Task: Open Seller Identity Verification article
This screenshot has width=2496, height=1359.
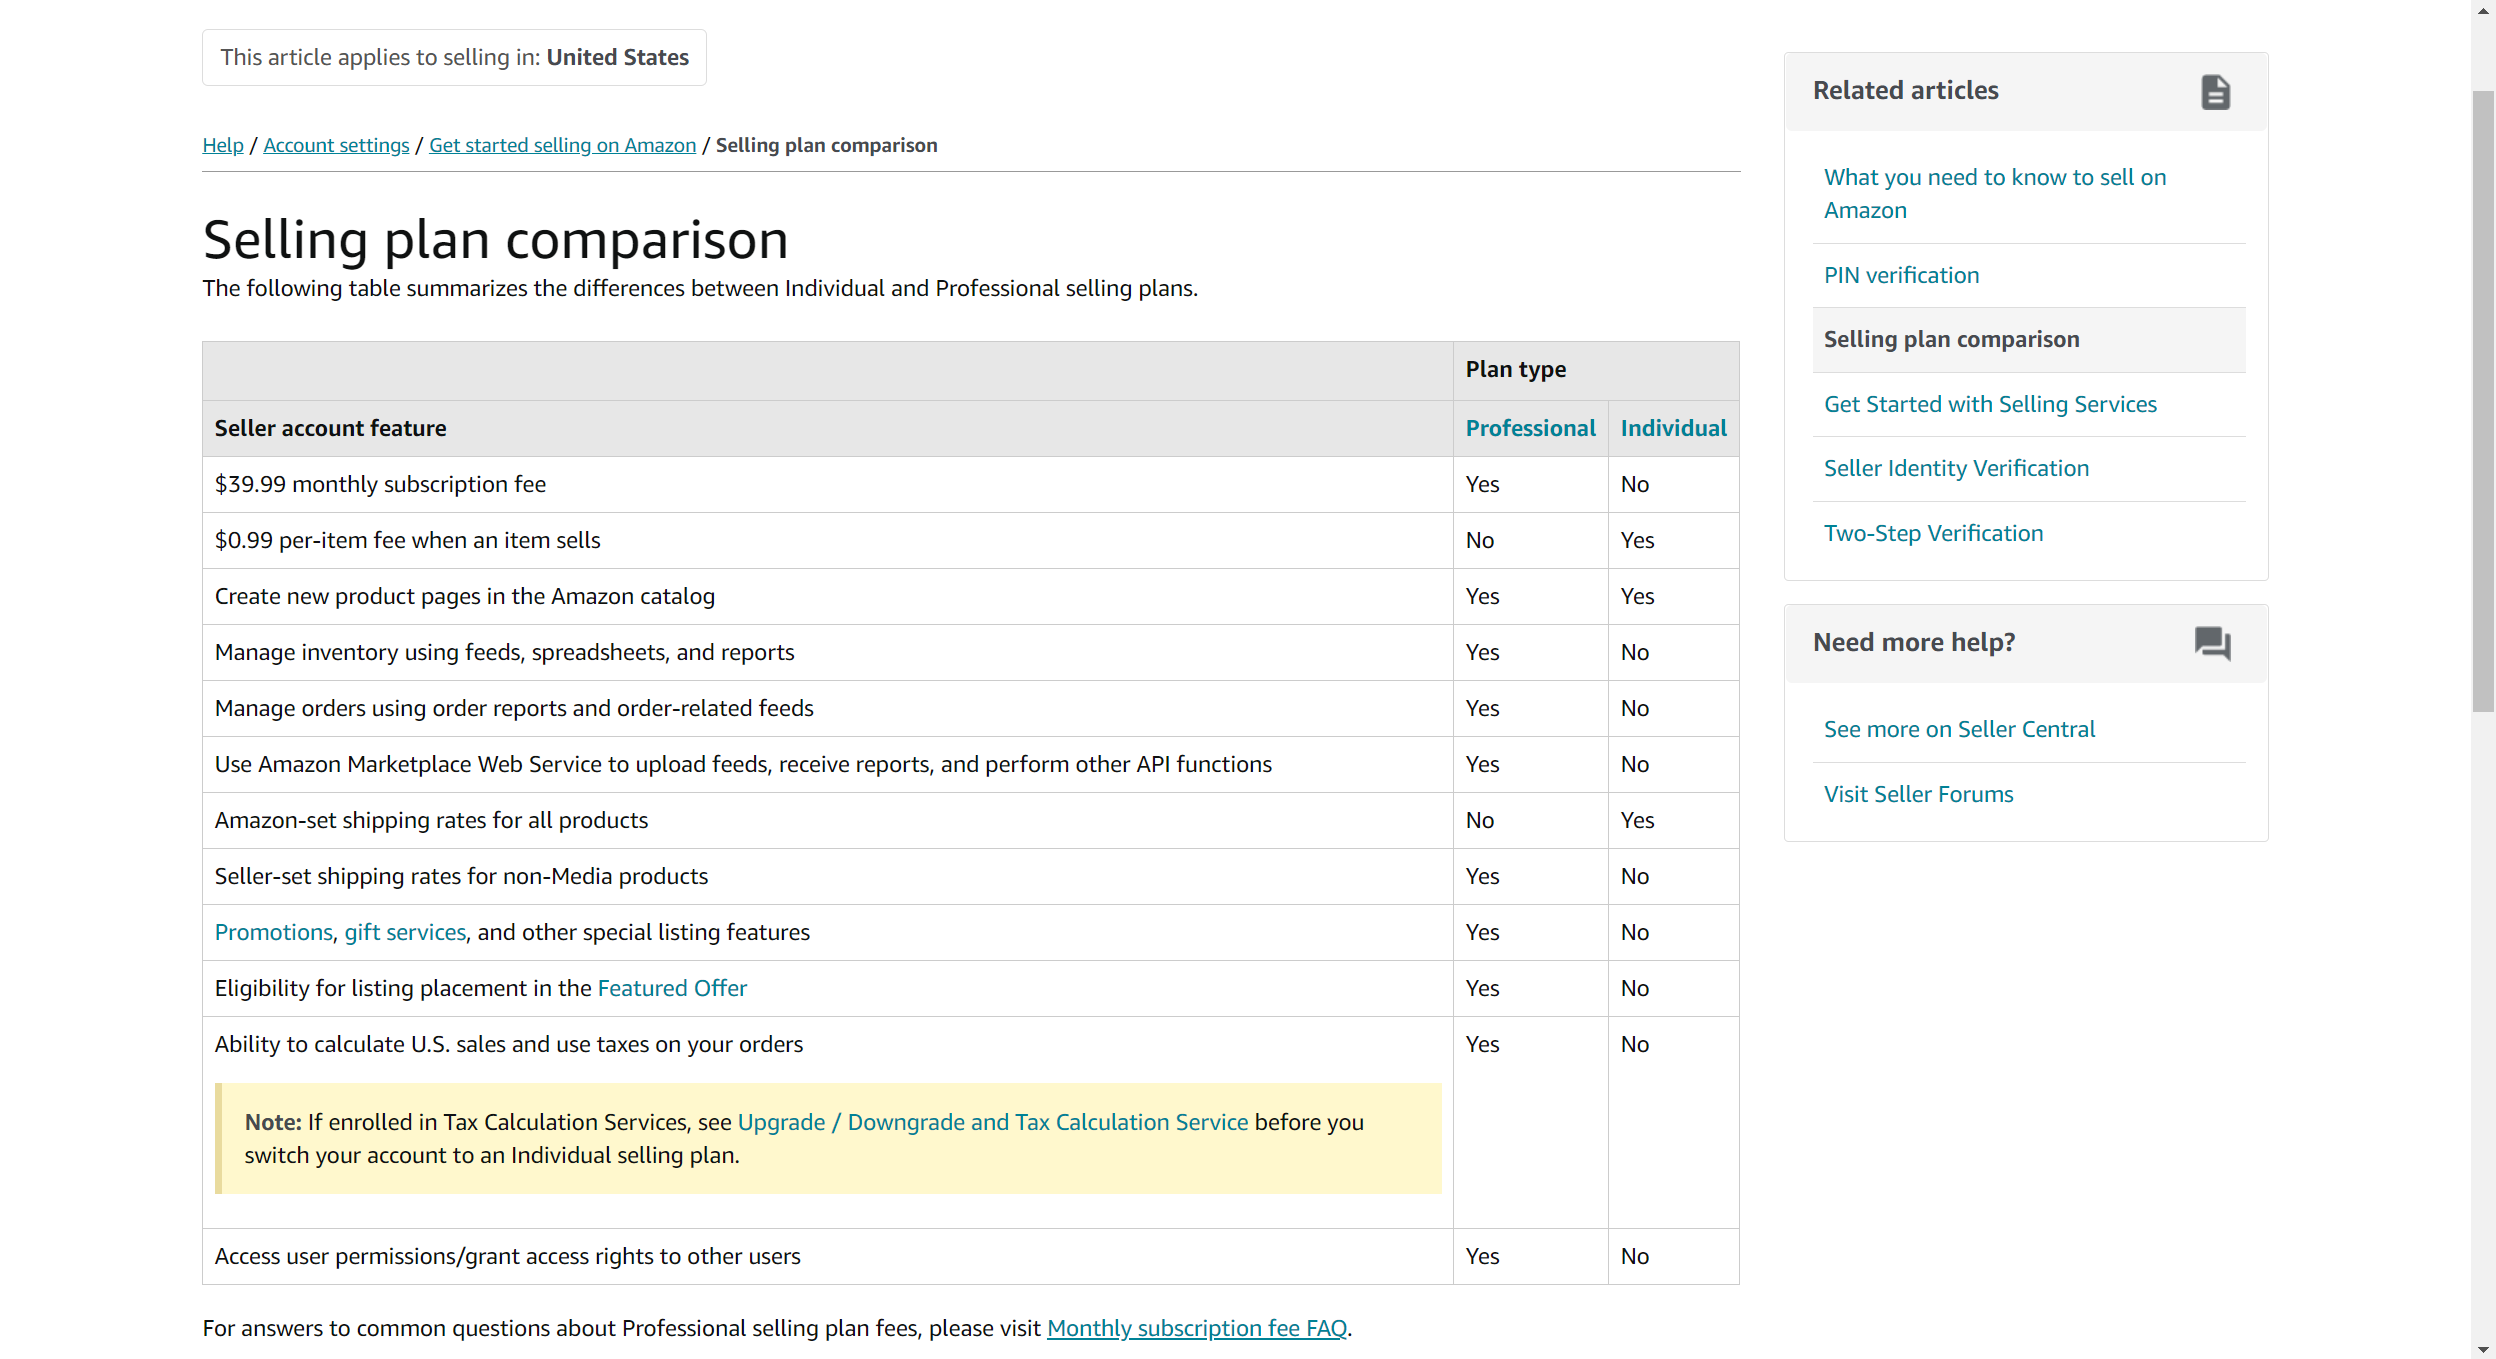Action: coord(1956,468)
